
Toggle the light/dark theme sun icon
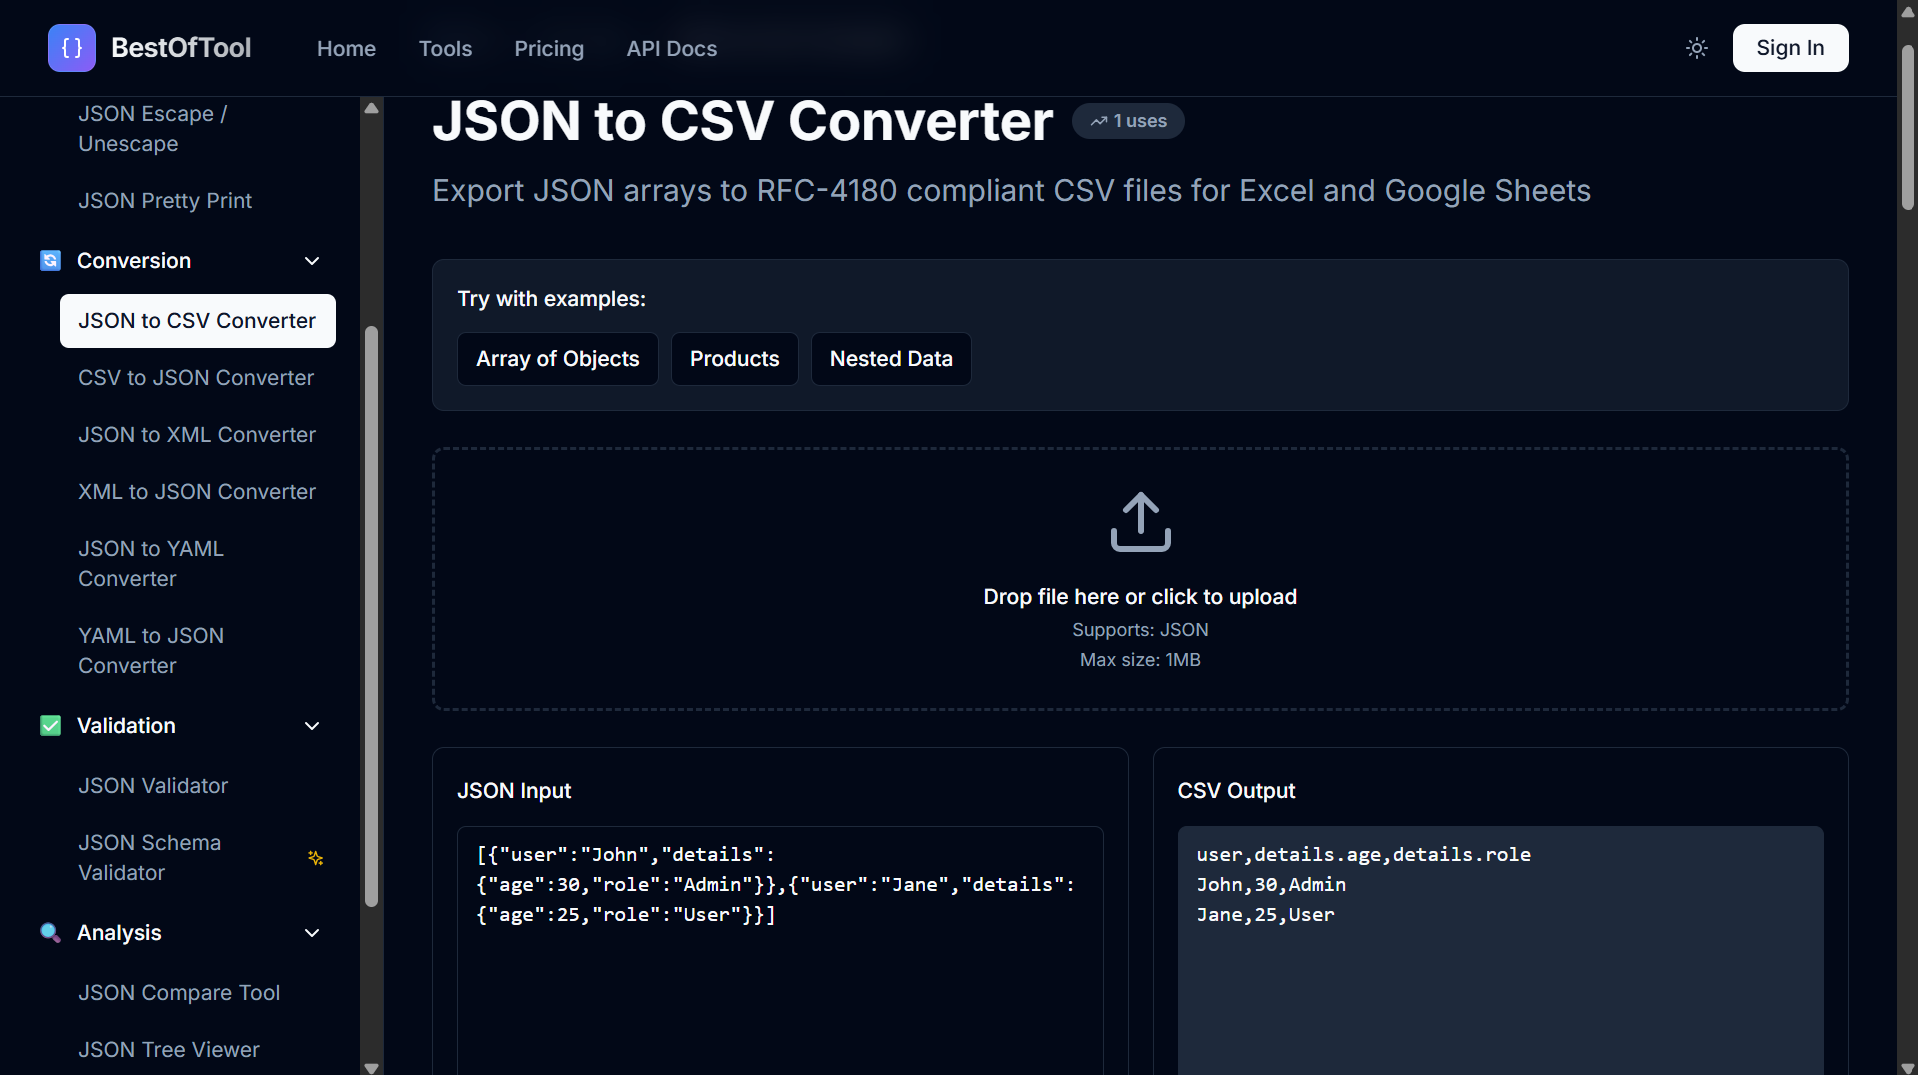pos(1697,48)
